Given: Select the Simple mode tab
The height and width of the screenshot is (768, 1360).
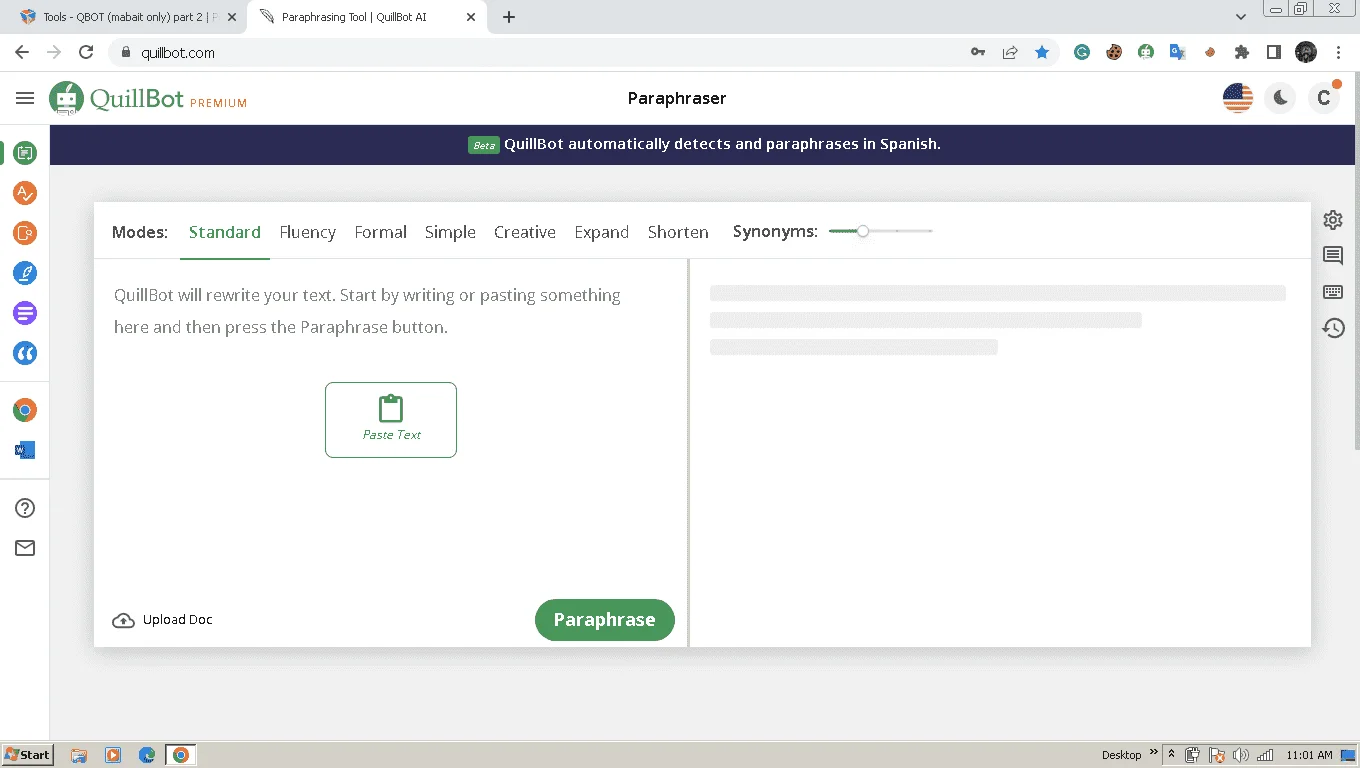Looking at the screenshot, I should [x=450, y=232].
